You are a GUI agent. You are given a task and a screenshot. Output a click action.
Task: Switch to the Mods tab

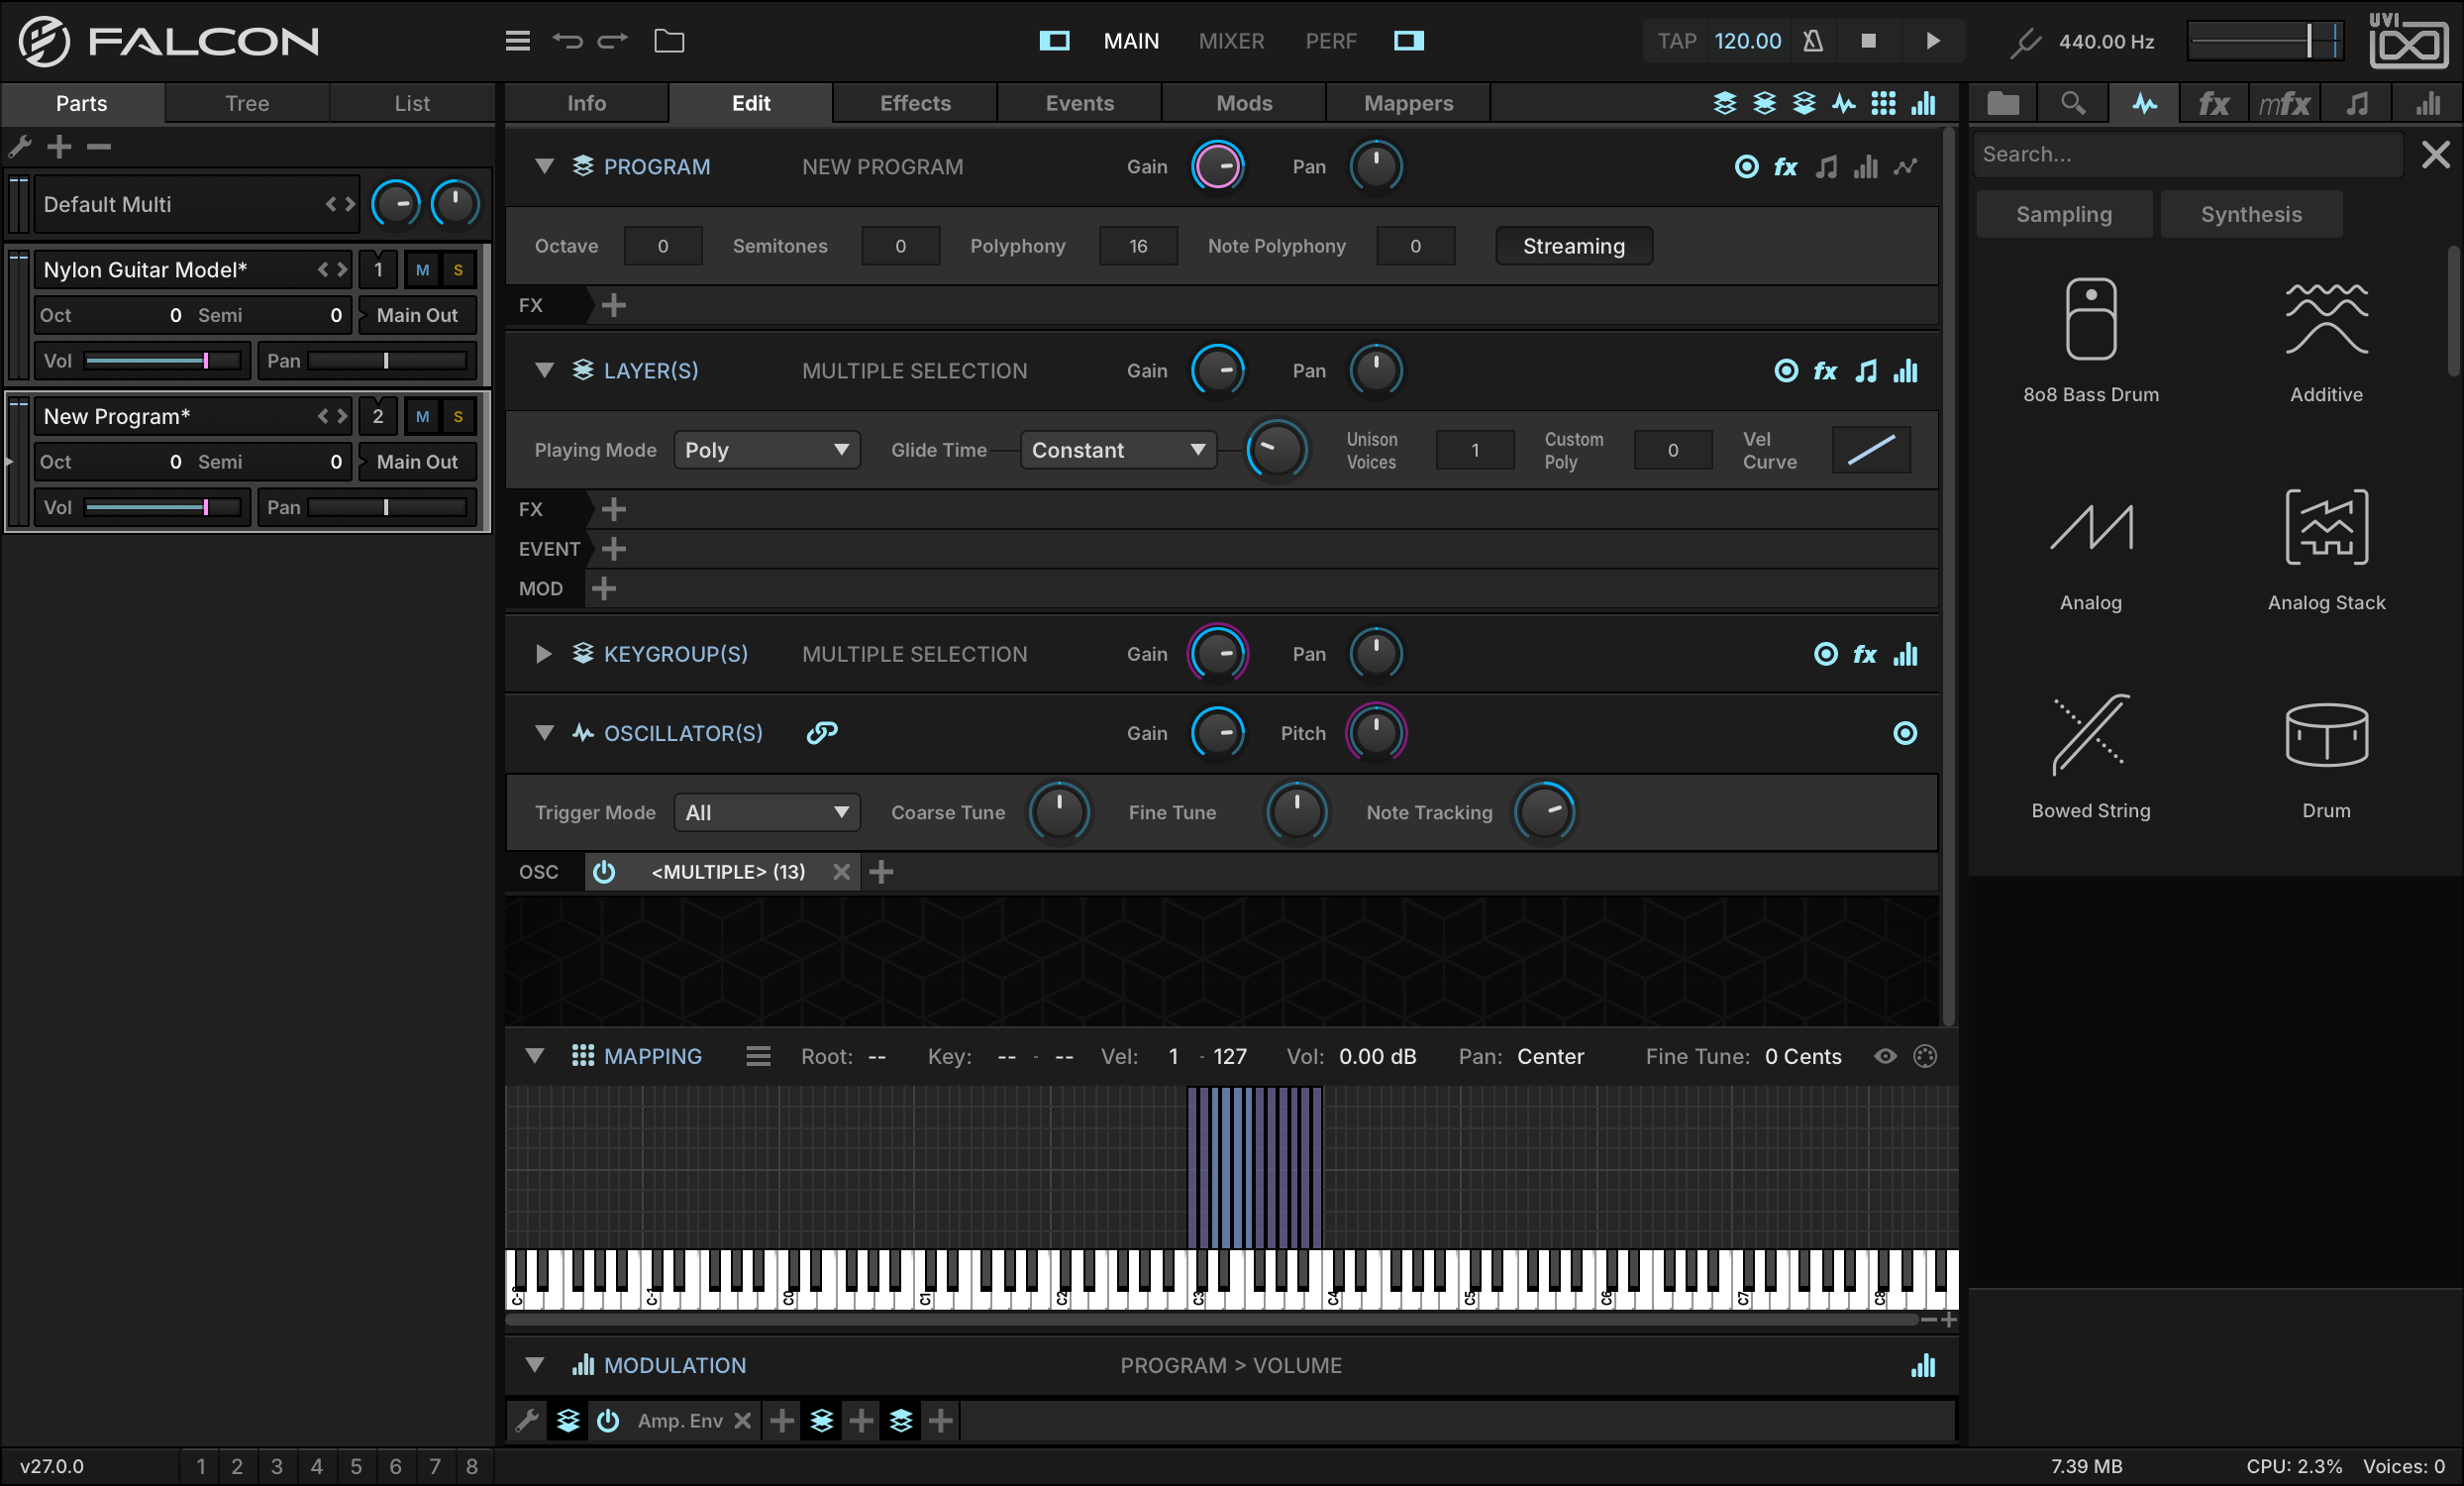pyautogui.click(x=1244, y=103)
